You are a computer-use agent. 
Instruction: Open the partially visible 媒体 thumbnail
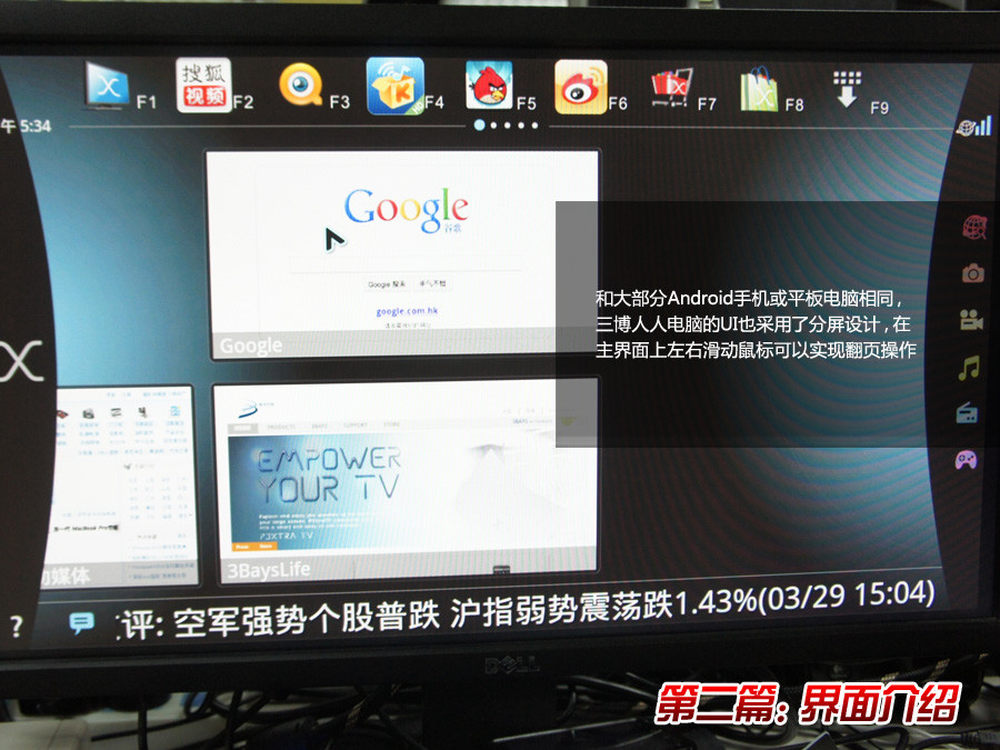click(x=119, y=485)
